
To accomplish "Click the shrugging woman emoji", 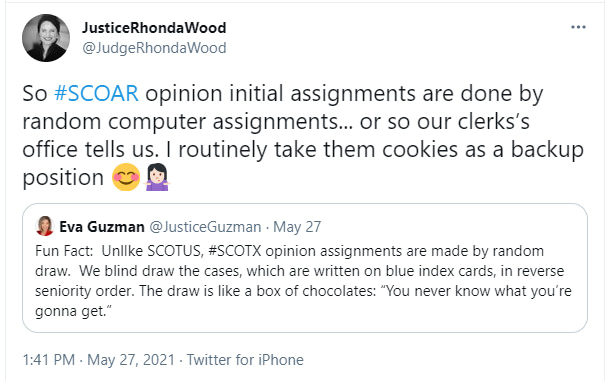I will click(157, 177).
